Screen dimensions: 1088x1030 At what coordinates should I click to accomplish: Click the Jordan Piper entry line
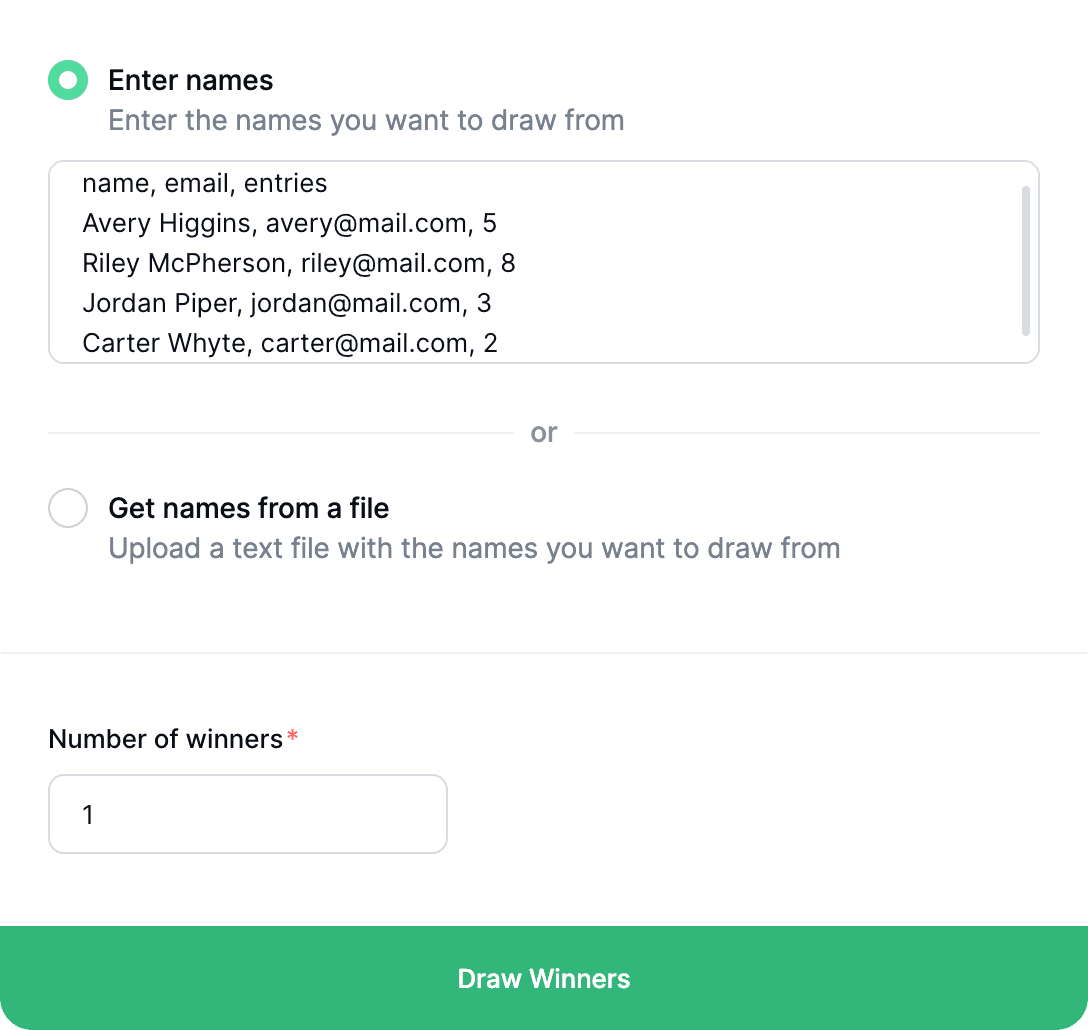[287, 303]
